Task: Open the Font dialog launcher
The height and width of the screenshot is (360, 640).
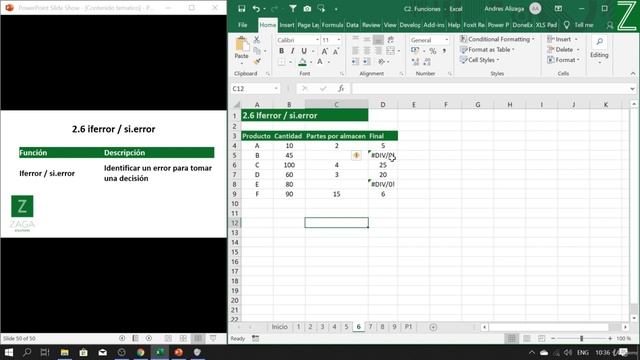Action: click(x=342, y=74)
